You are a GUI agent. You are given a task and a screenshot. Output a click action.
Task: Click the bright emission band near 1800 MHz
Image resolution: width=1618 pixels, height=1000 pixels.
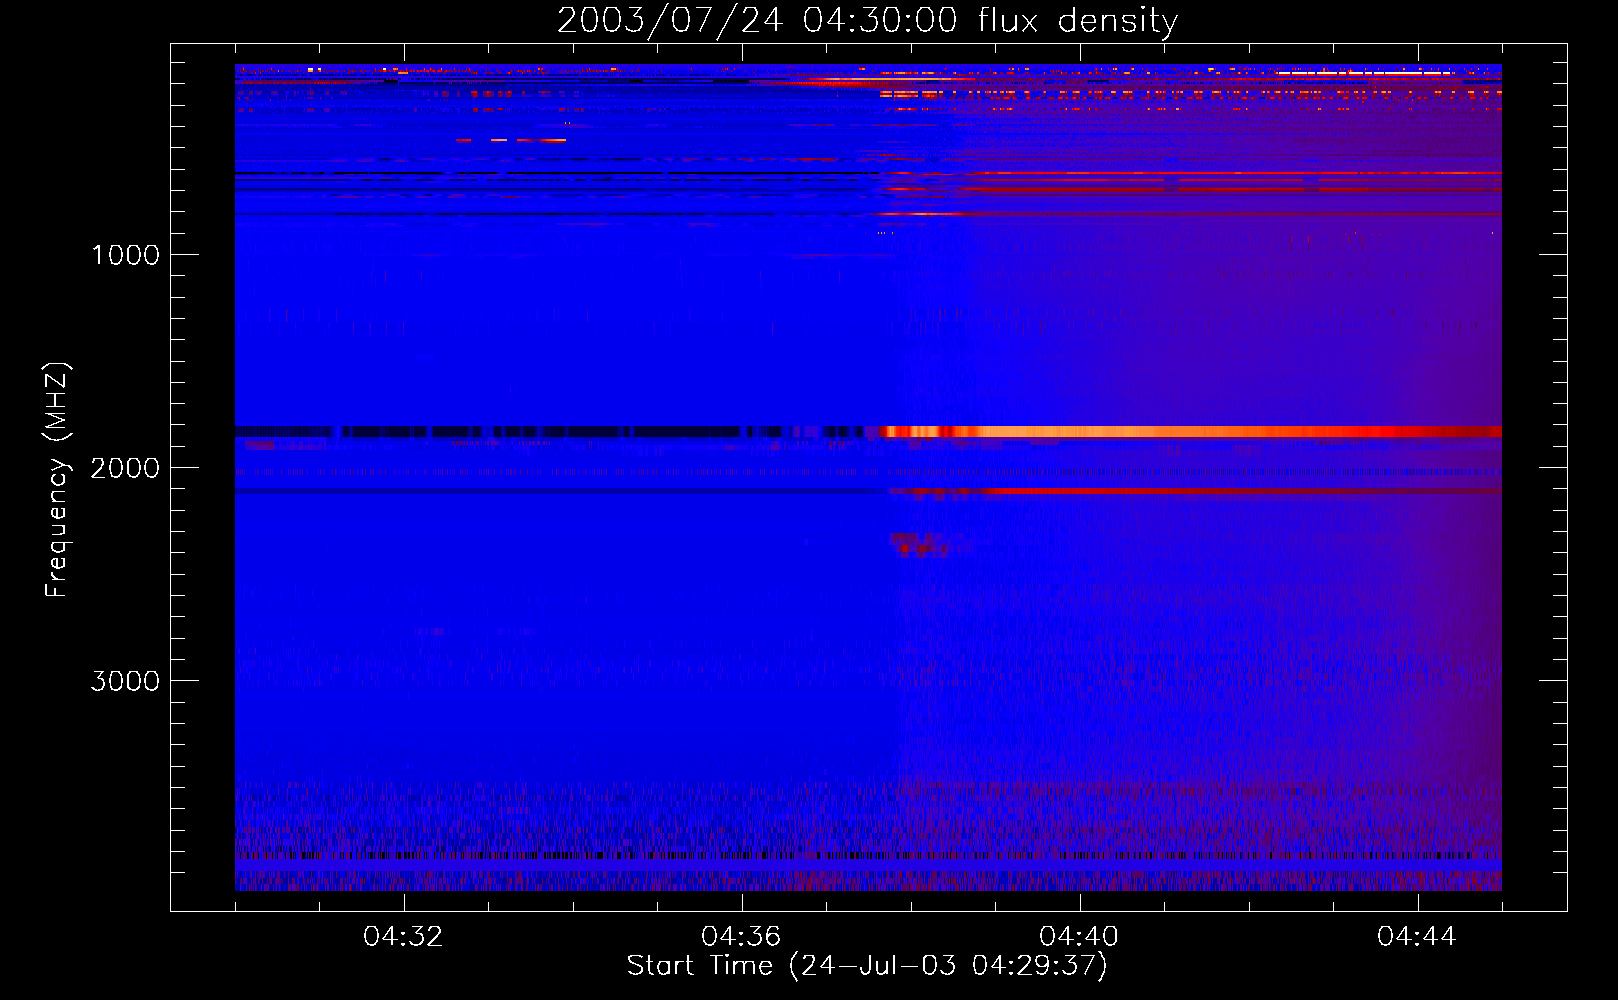pyautogui.click(x=1190, y=432)
